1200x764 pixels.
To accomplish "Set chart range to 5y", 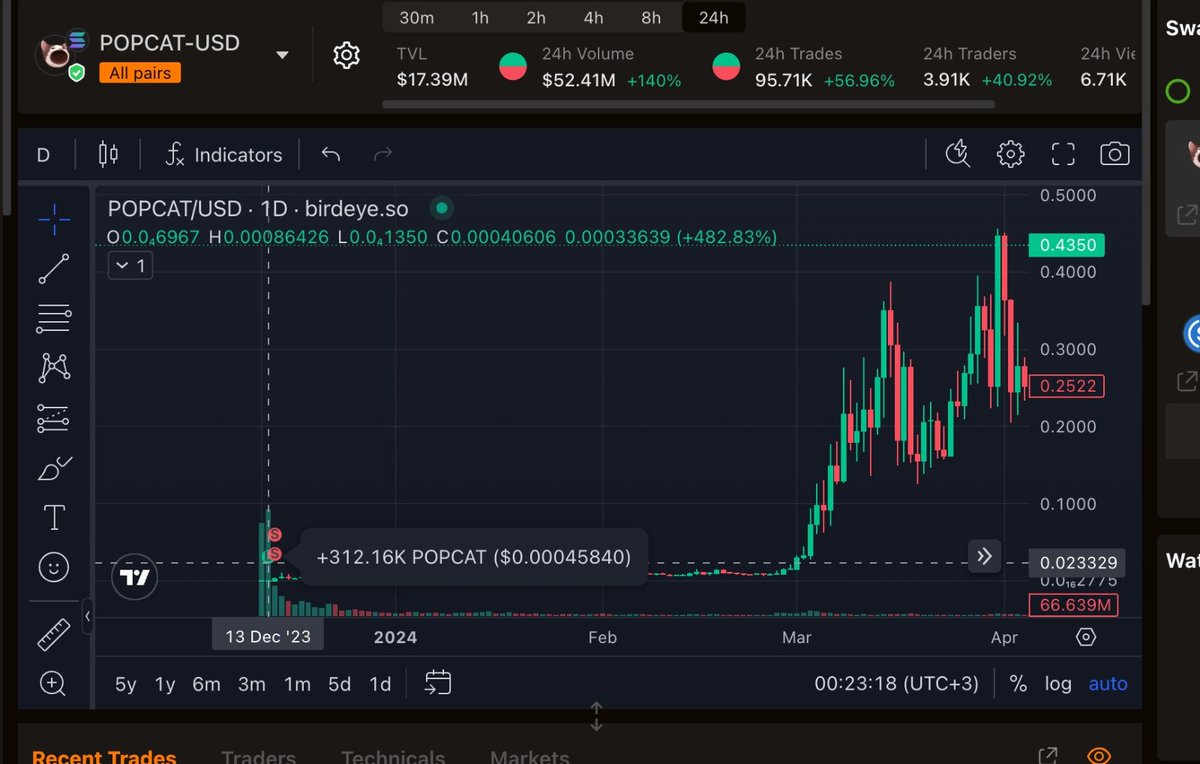I will [x=126, y=684].
